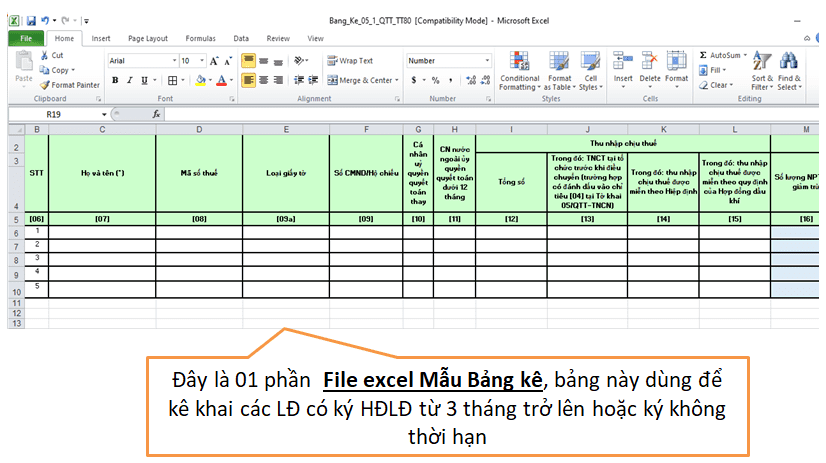Expand the Arial font name dropdown

173,61
